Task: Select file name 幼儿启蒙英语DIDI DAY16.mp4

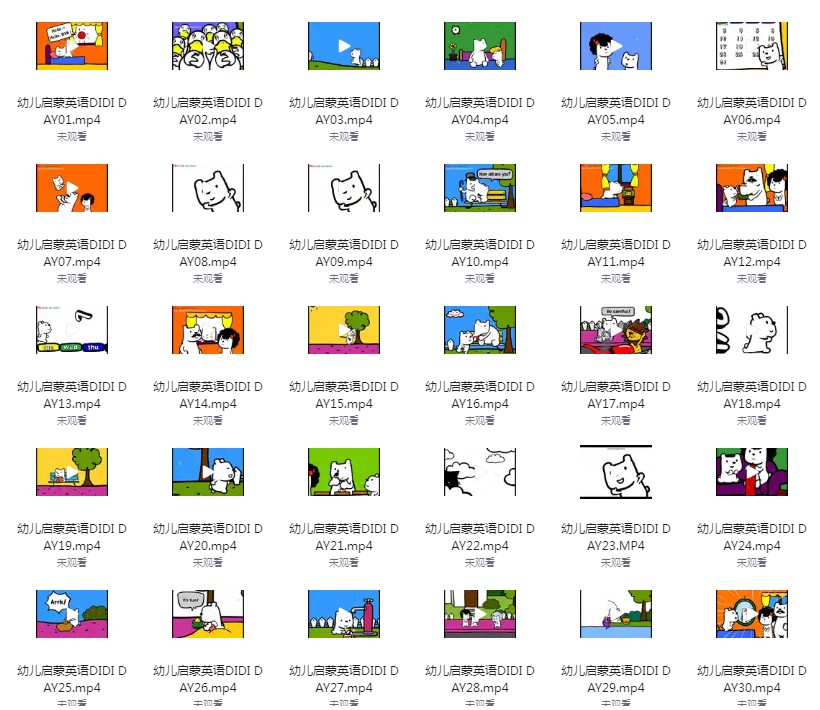Action: tap(480, 395)
